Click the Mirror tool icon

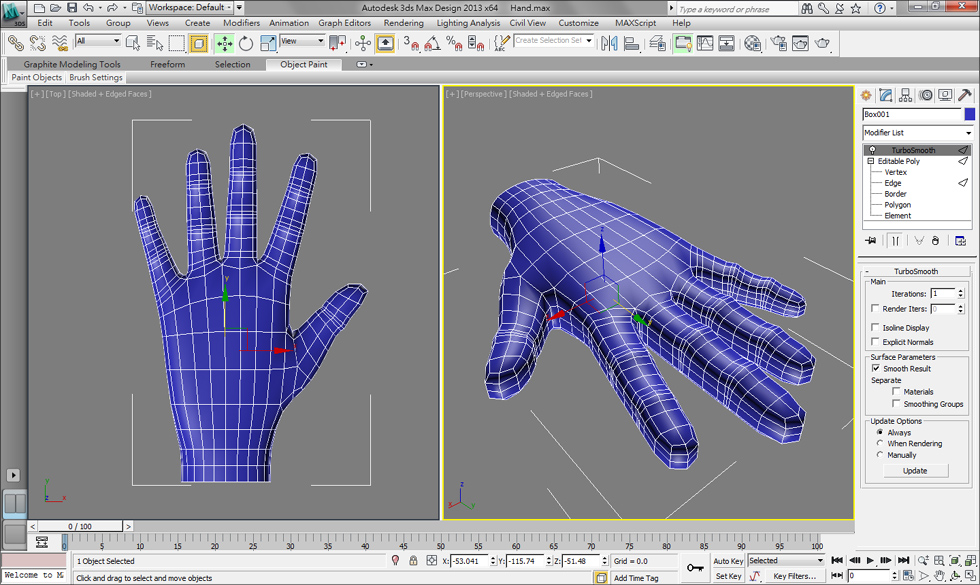(609, 43)
